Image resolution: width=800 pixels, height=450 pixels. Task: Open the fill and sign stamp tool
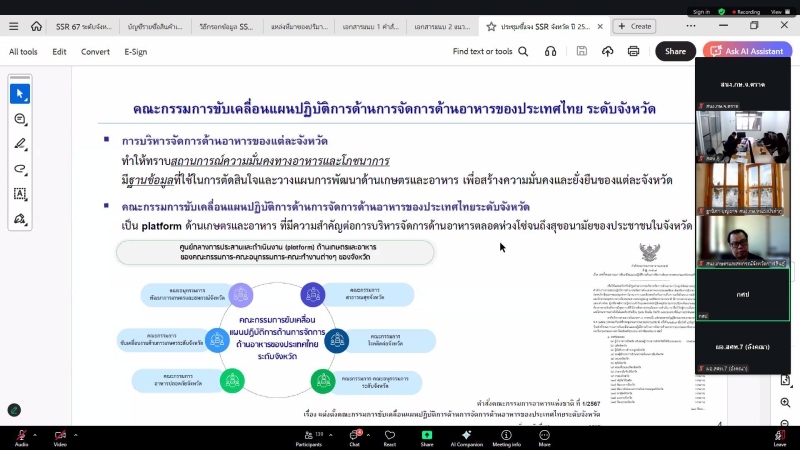(20, 219)
